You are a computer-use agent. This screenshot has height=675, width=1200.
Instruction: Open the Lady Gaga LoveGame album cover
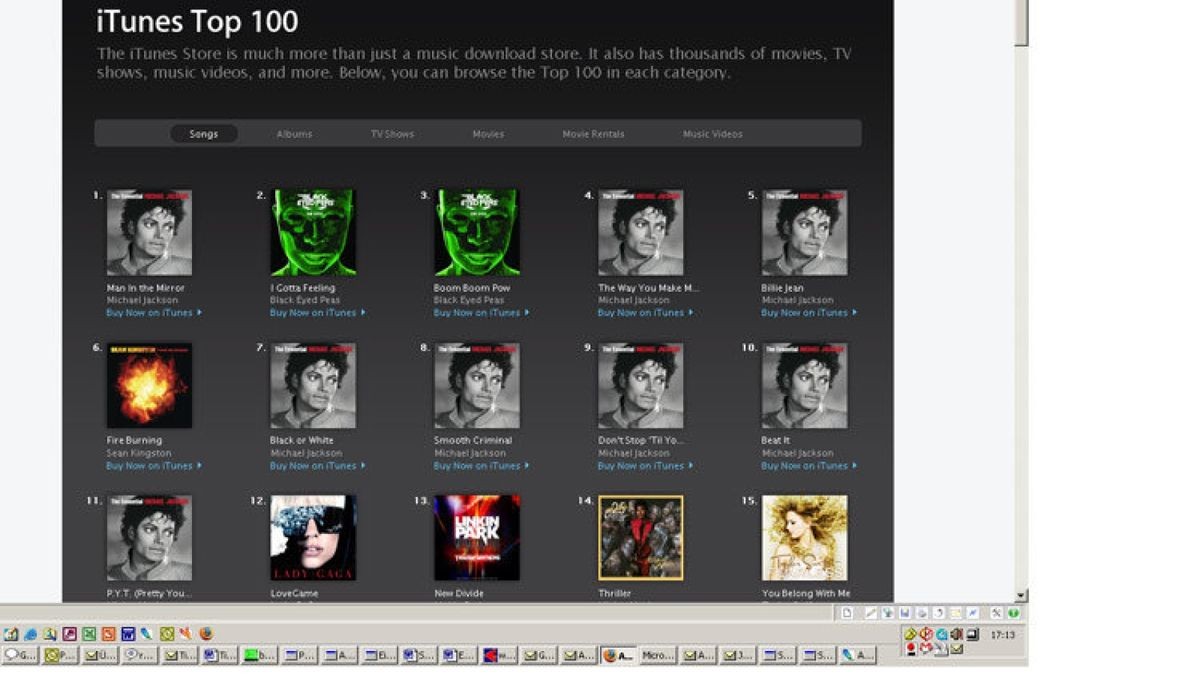click(x=313, y=537)
